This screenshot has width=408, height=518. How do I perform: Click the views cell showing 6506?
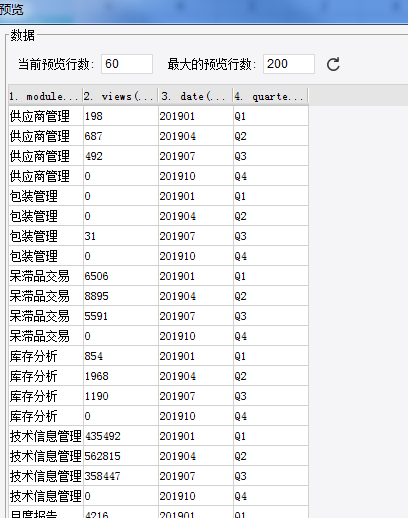click(121, 276)
